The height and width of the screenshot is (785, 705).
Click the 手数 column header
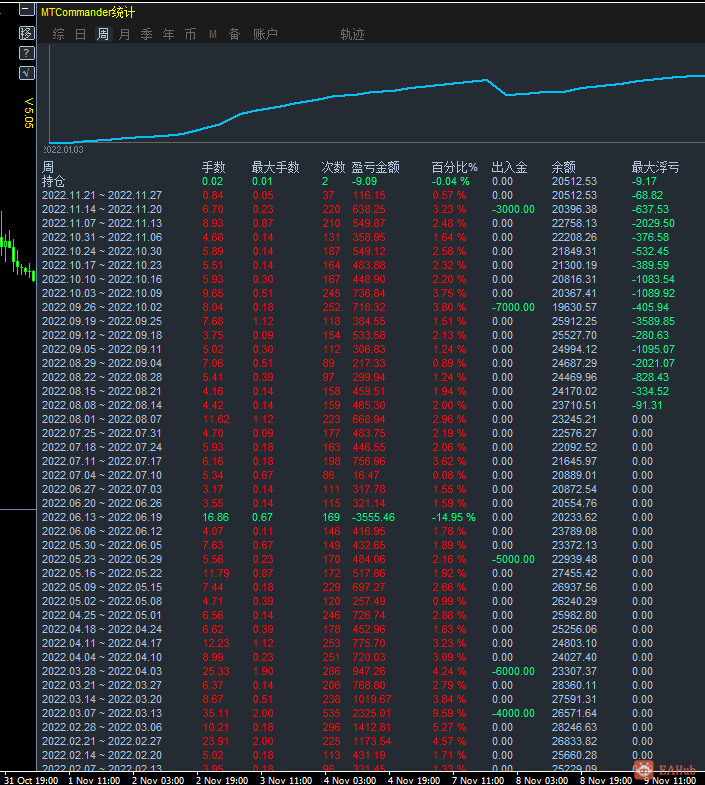click(214, 167)
